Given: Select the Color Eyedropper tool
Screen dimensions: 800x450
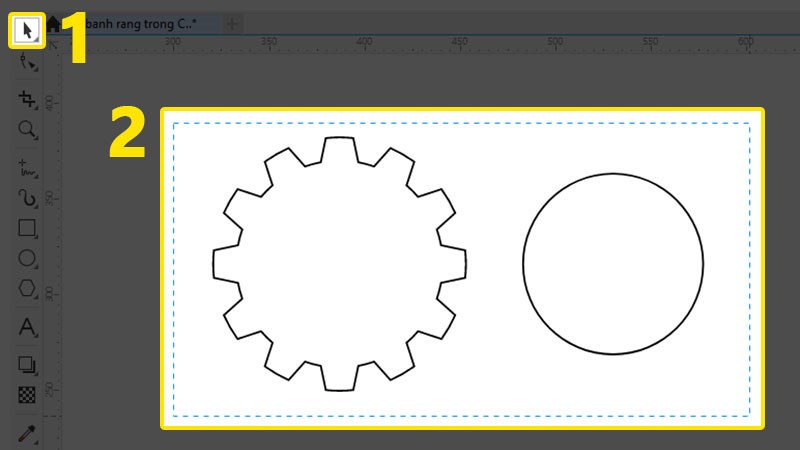Looking at the screenshot, I should coord(27,434).
